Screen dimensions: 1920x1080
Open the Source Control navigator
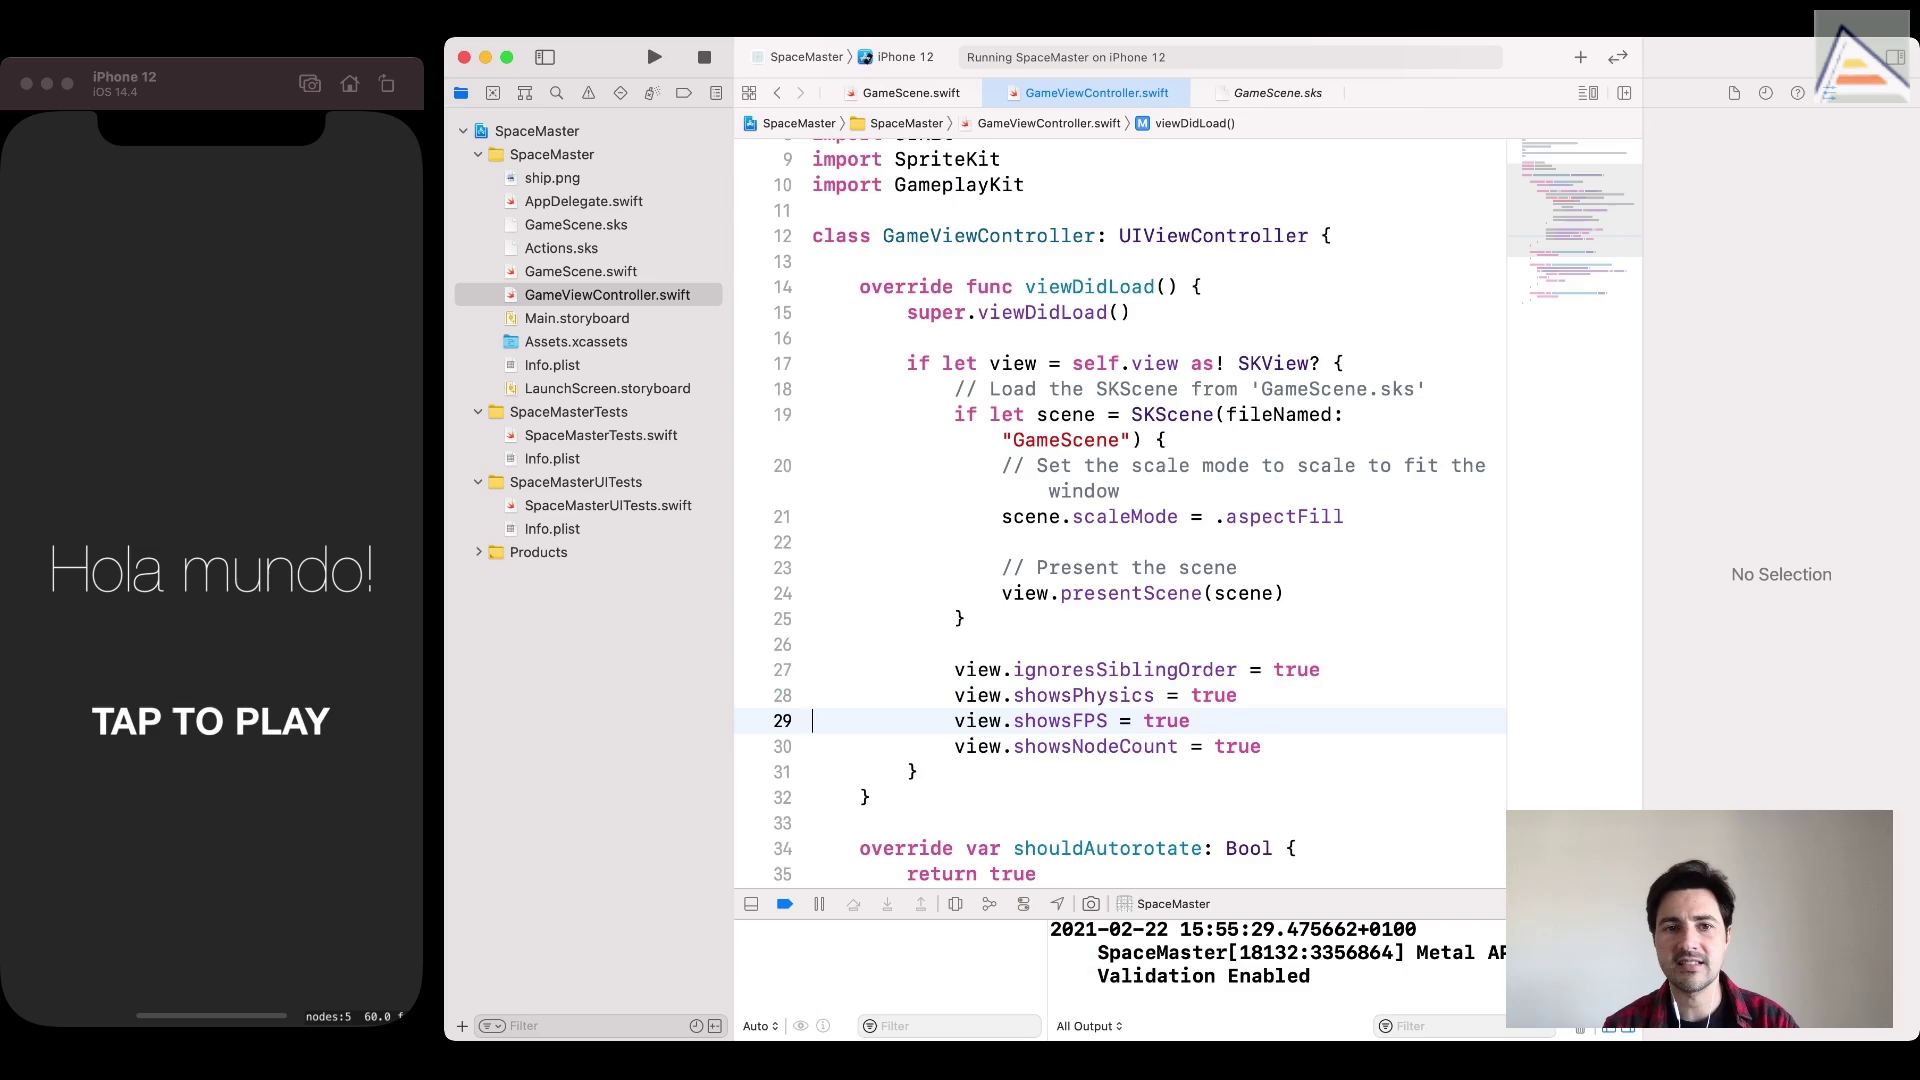coord(493,93)
